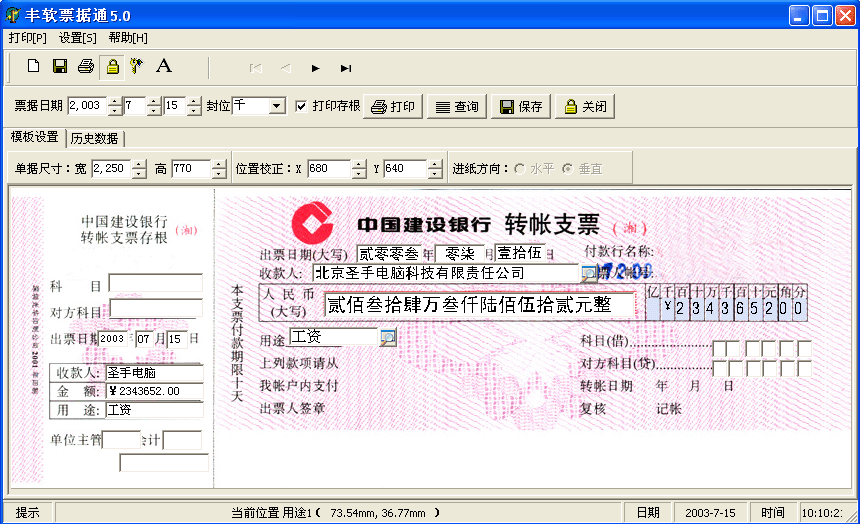This screenshot has height=524, width=860.
Task: Click the 打印 button
Action: click(393, 106)
